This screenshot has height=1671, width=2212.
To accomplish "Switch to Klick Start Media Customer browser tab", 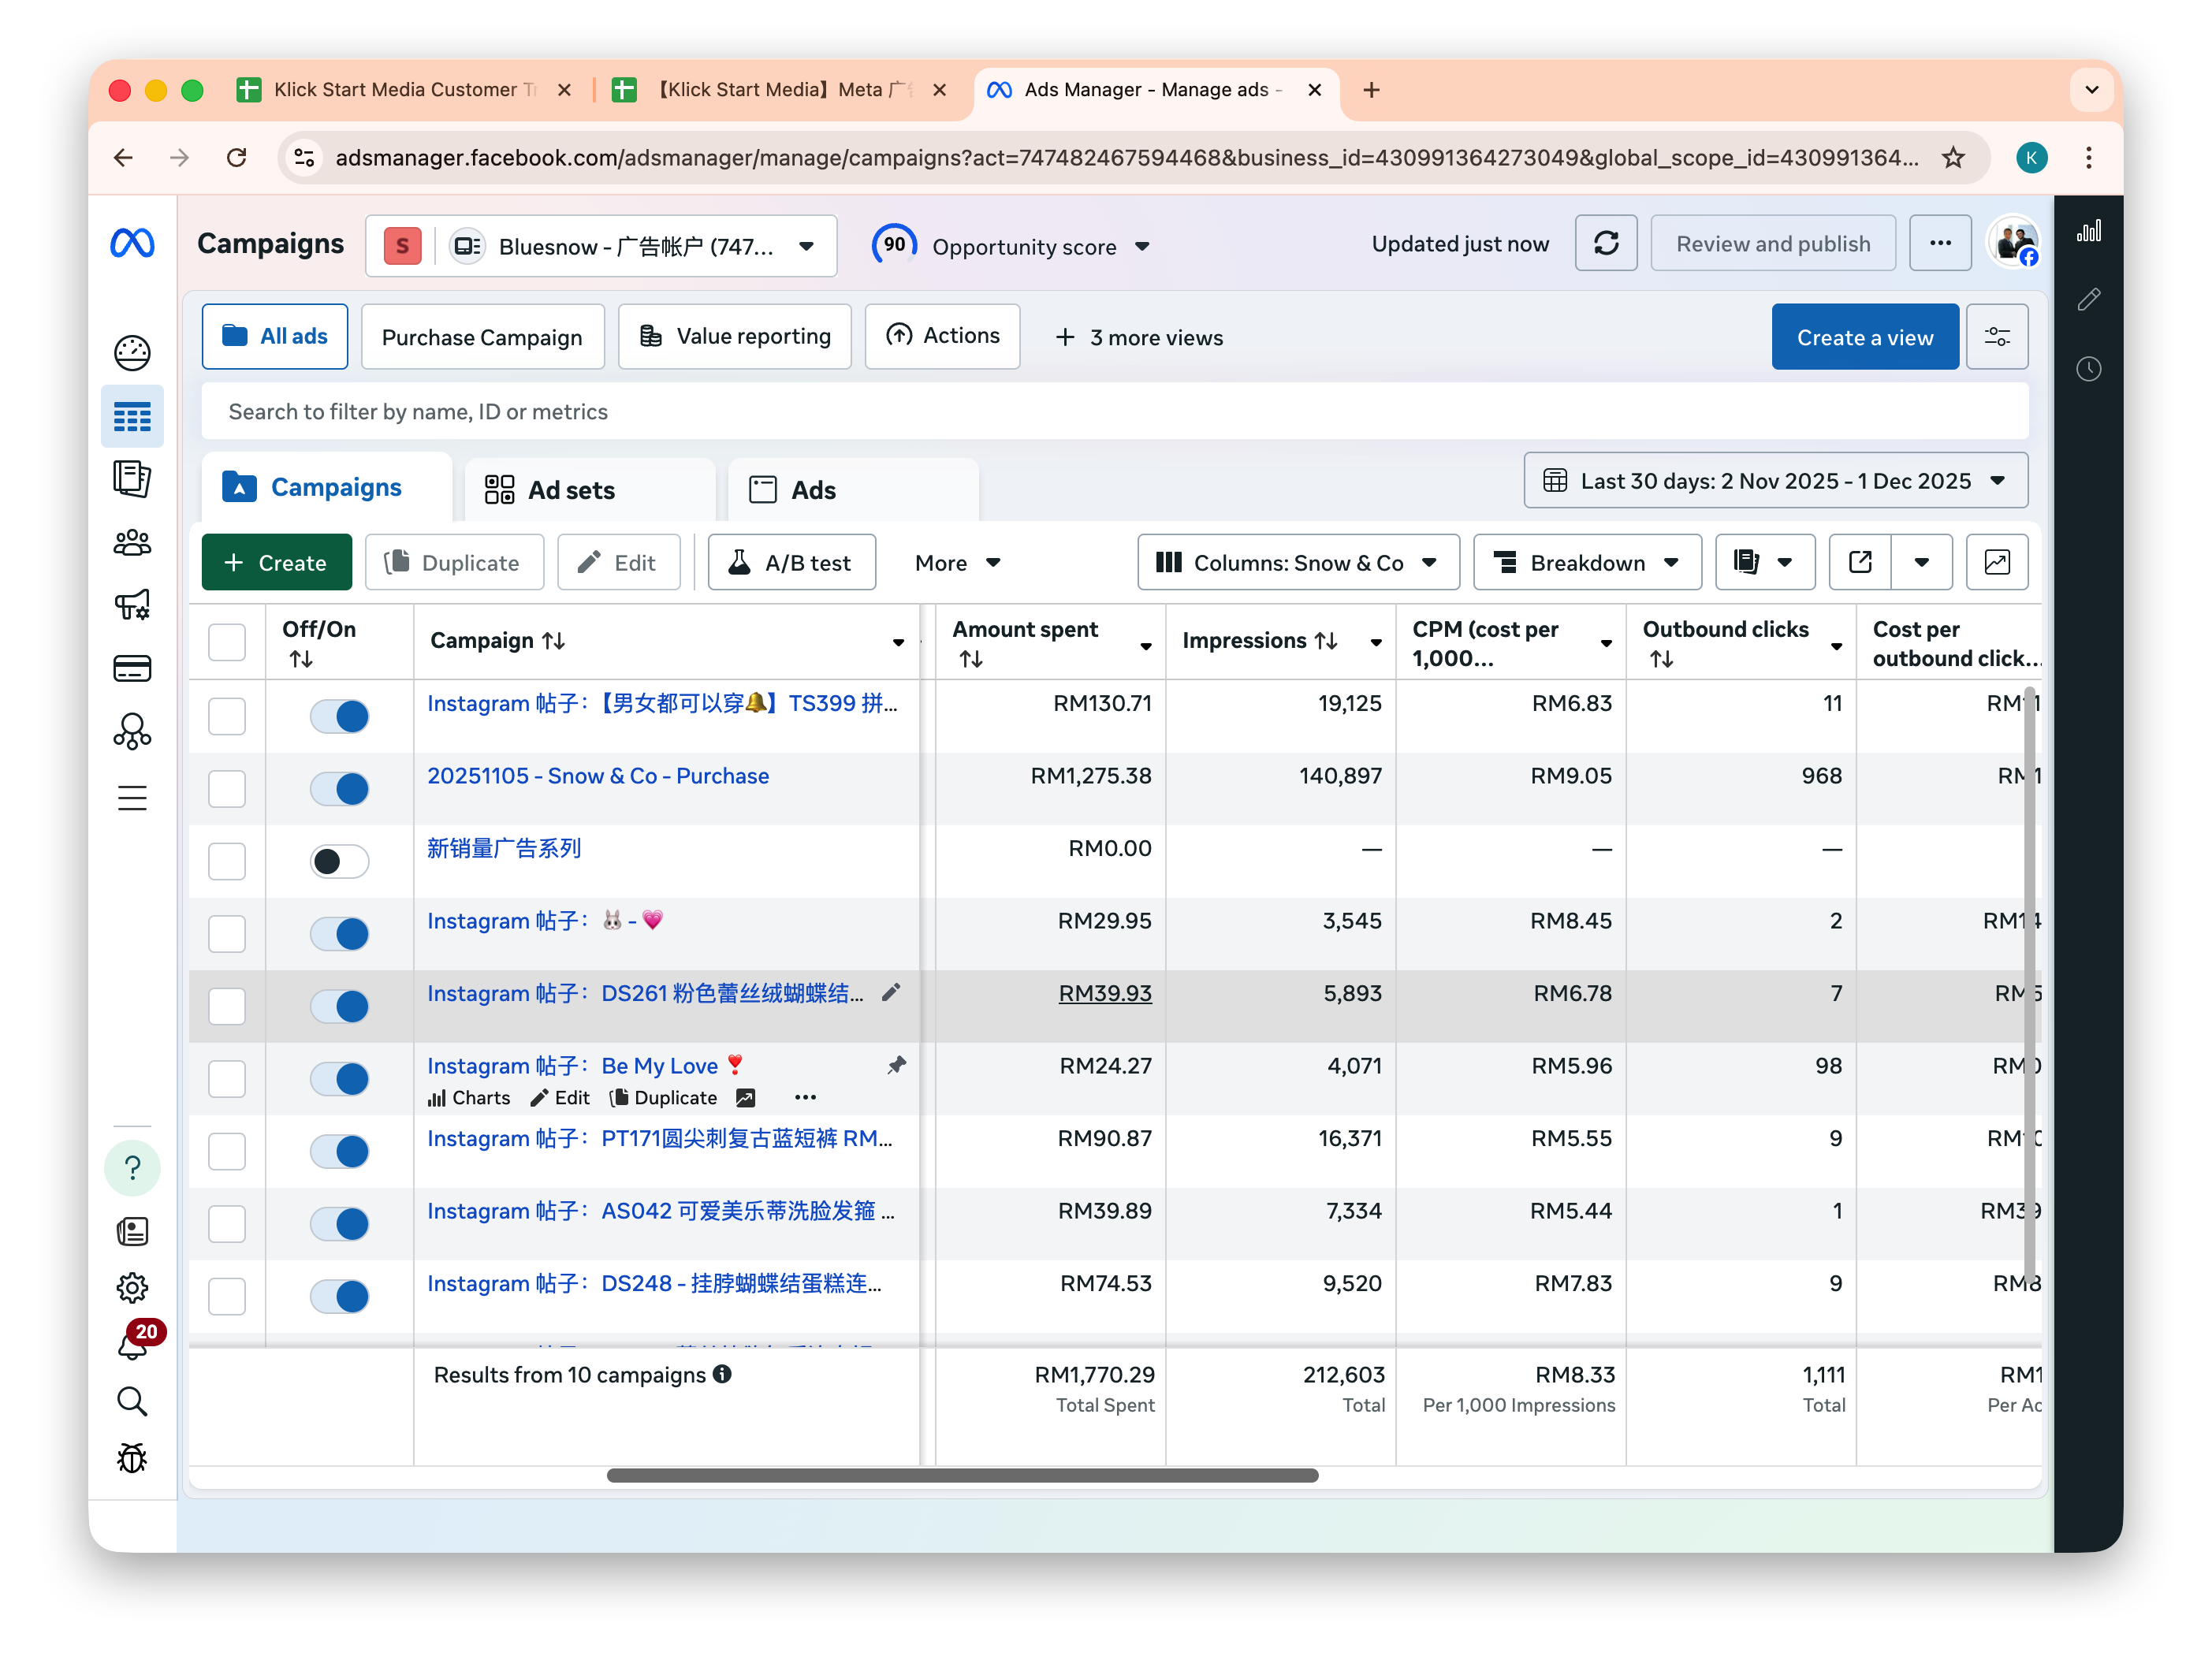I will (x=404, y=90).
